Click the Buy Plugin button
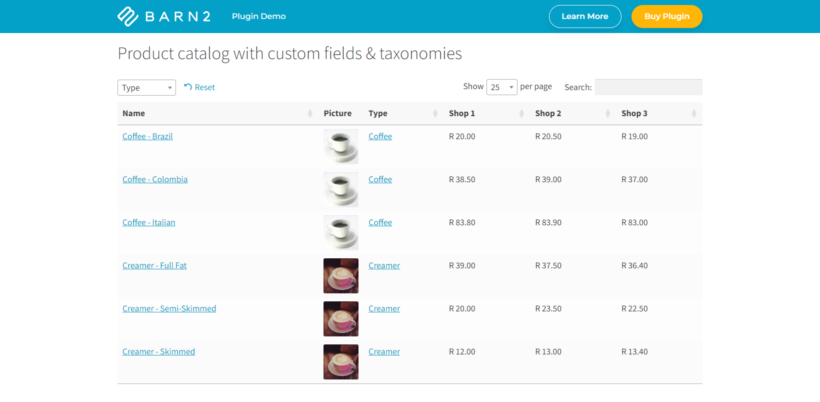 (667, 16)
